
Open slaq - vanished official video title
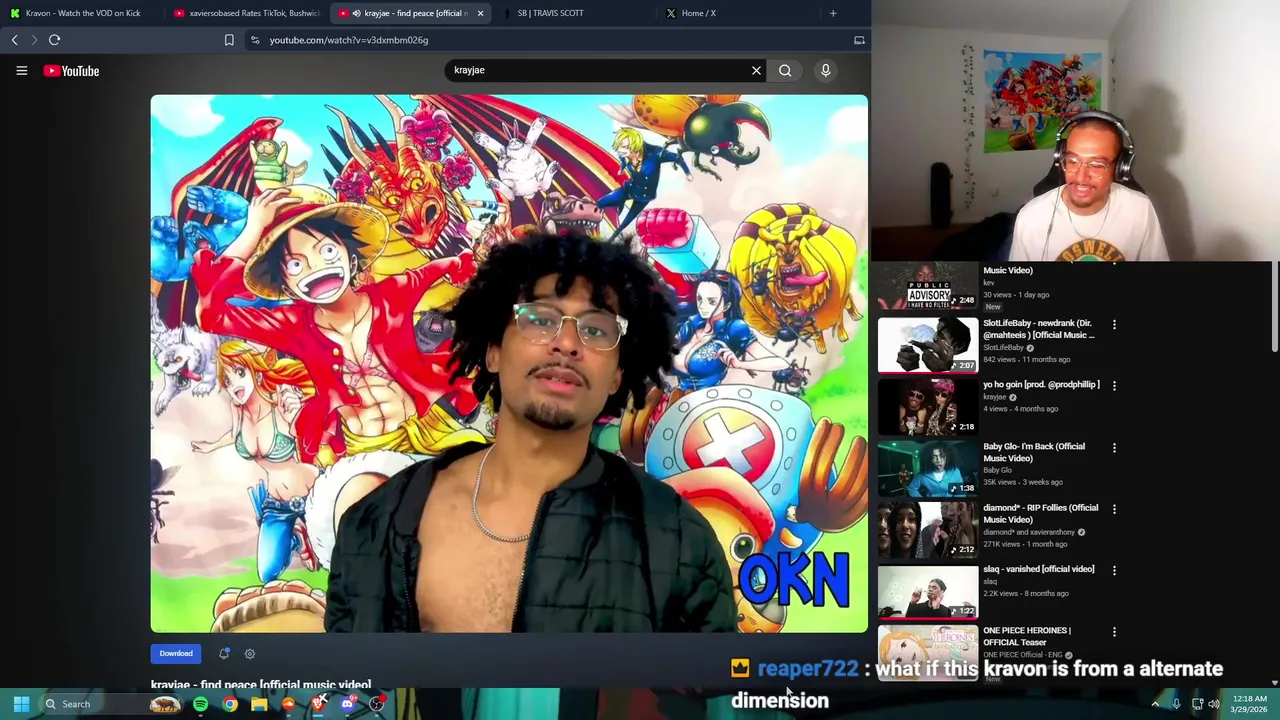(x=1038, y=569)
